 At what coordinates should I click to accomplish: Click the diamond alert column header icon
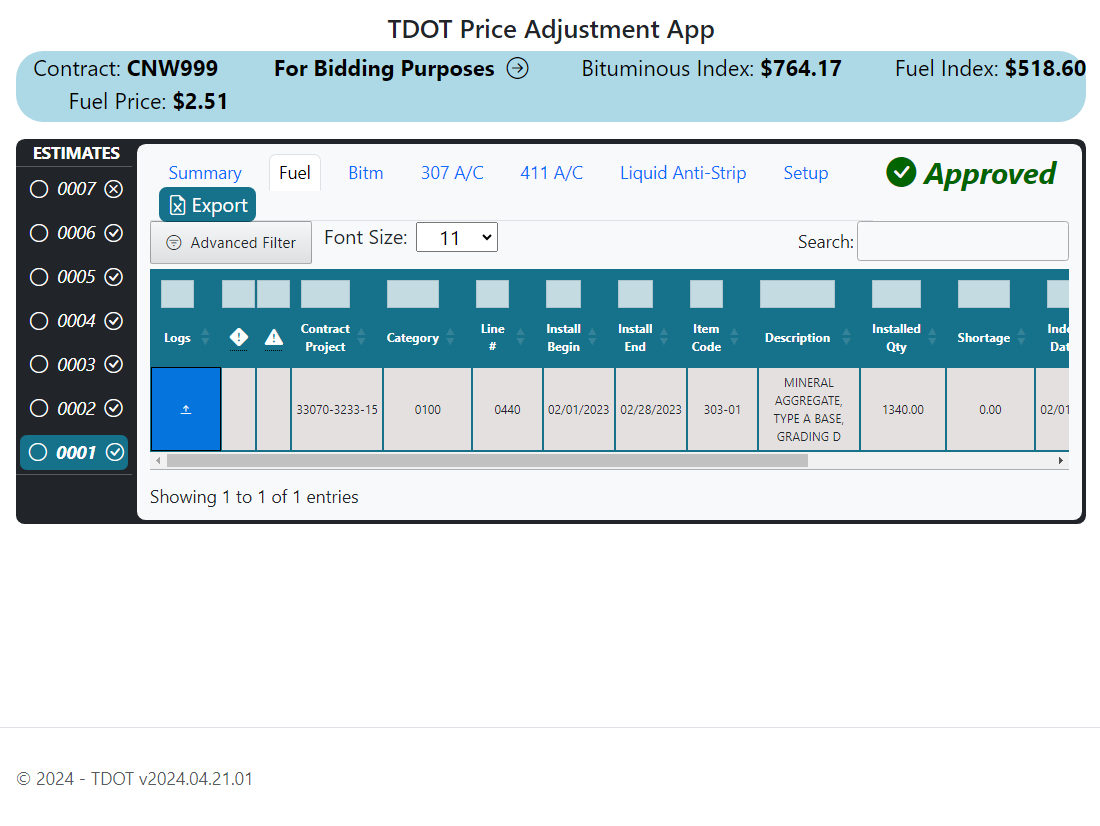tap(239, 338)
